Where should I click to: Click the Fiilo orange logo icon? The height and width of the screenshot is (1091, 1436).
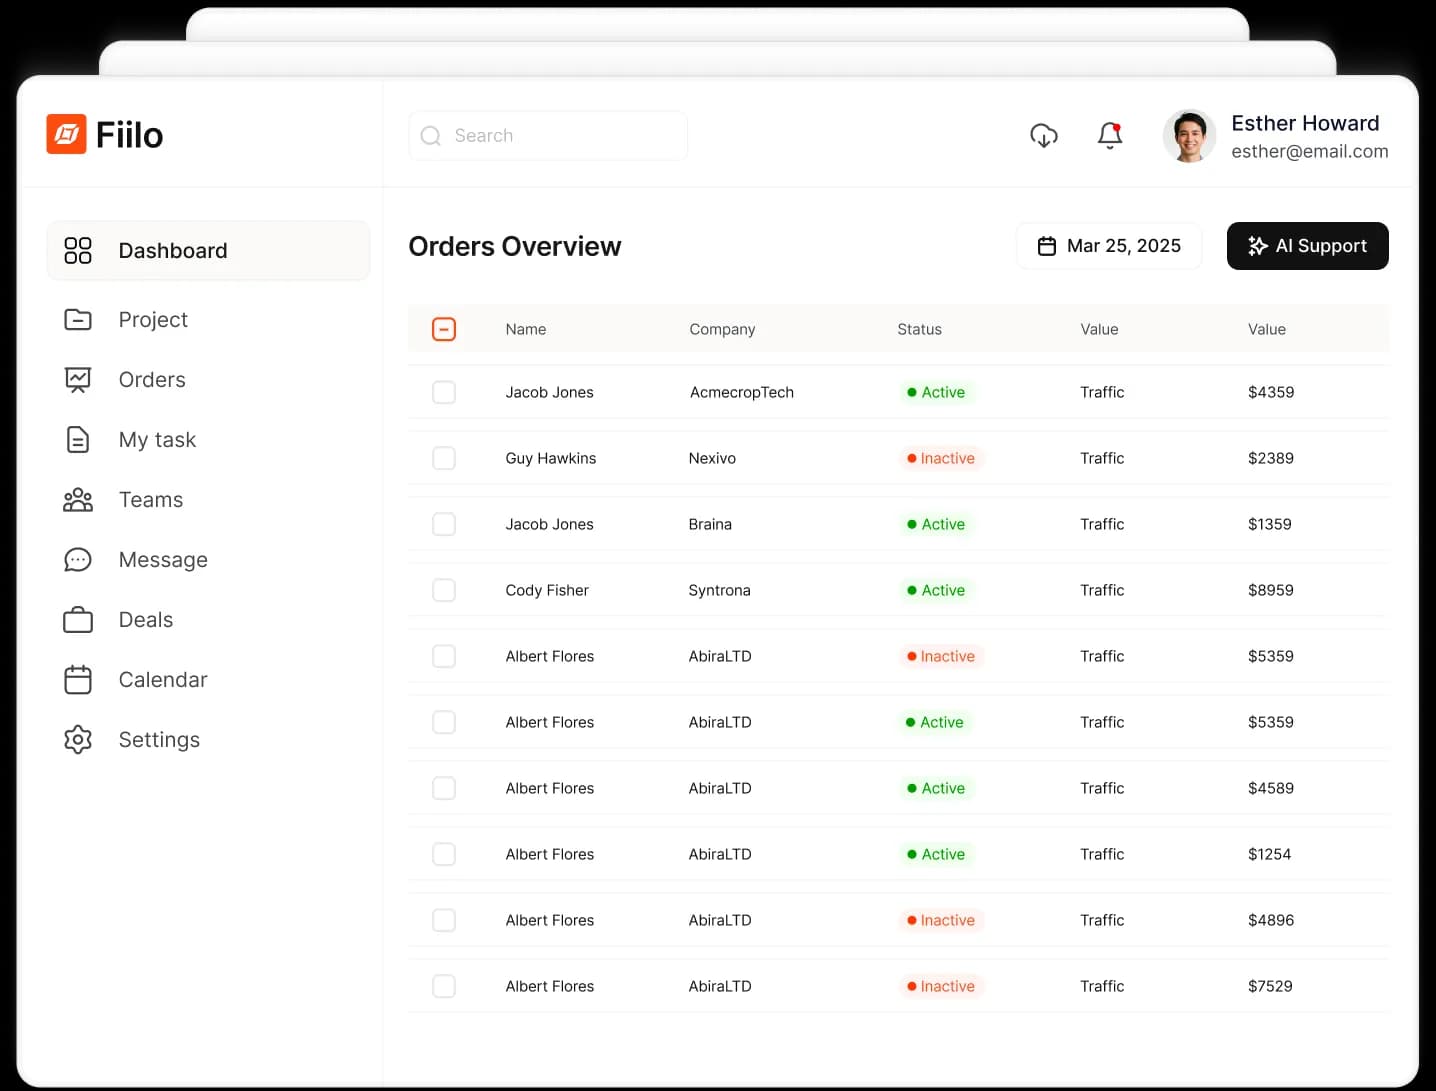pos(66,134)
